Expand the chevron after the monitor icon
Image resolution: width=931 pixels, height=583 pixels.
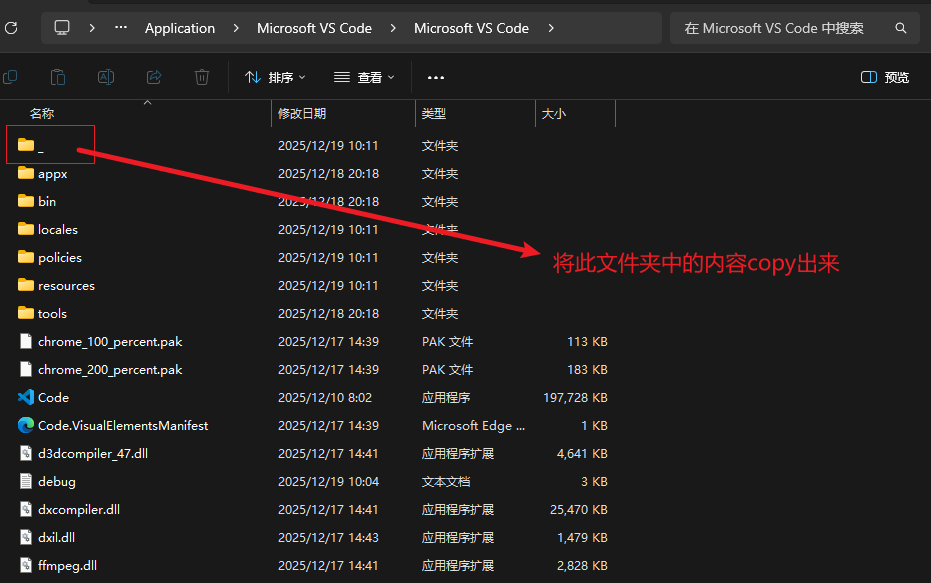tap(91, 28)
